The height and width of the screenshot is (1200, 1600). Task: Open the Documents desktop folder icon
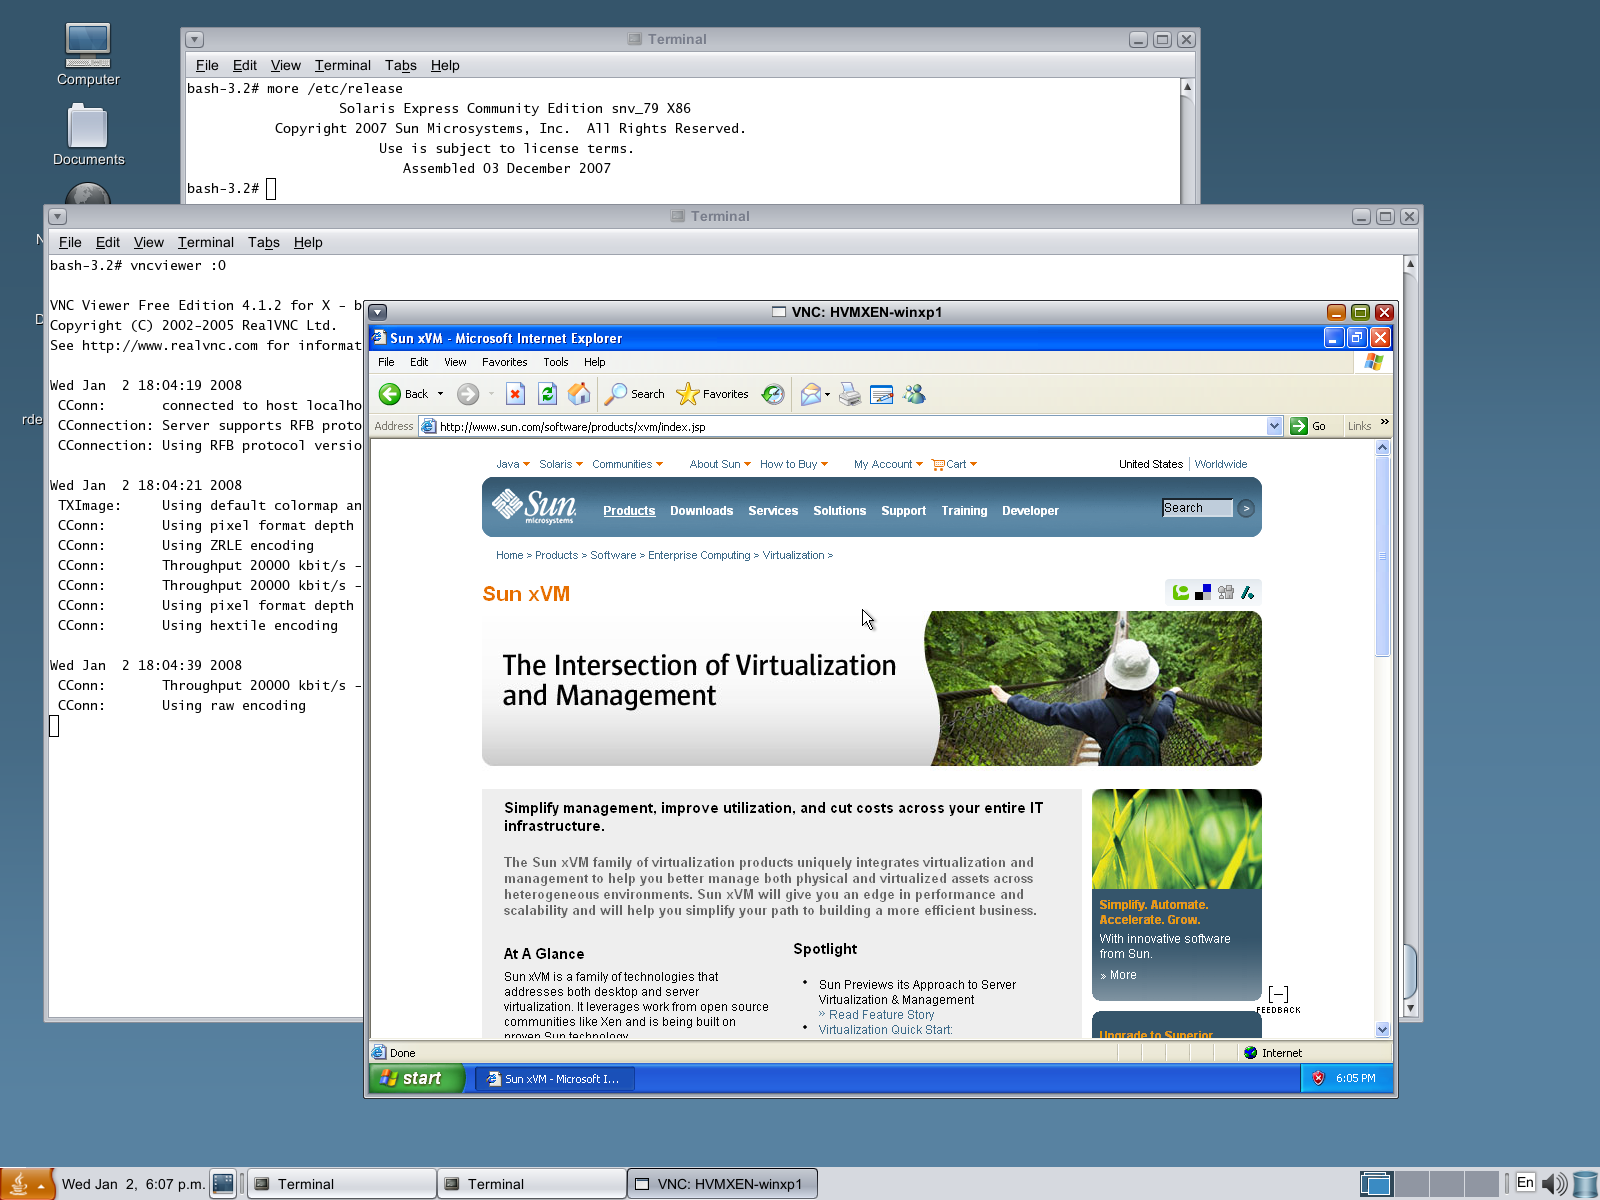pyautogui.click(x=88, y=127)
